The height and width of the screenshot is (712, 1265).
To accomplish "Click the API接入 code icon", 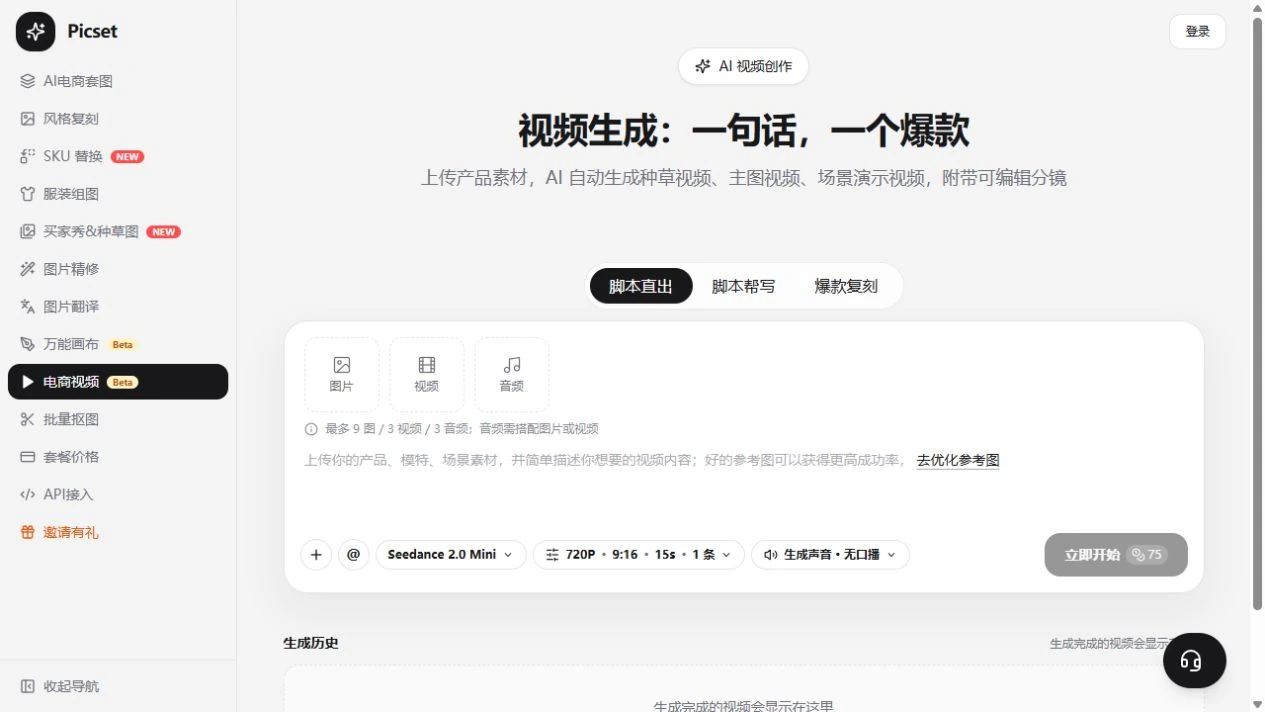I will (x=27, y=494).
